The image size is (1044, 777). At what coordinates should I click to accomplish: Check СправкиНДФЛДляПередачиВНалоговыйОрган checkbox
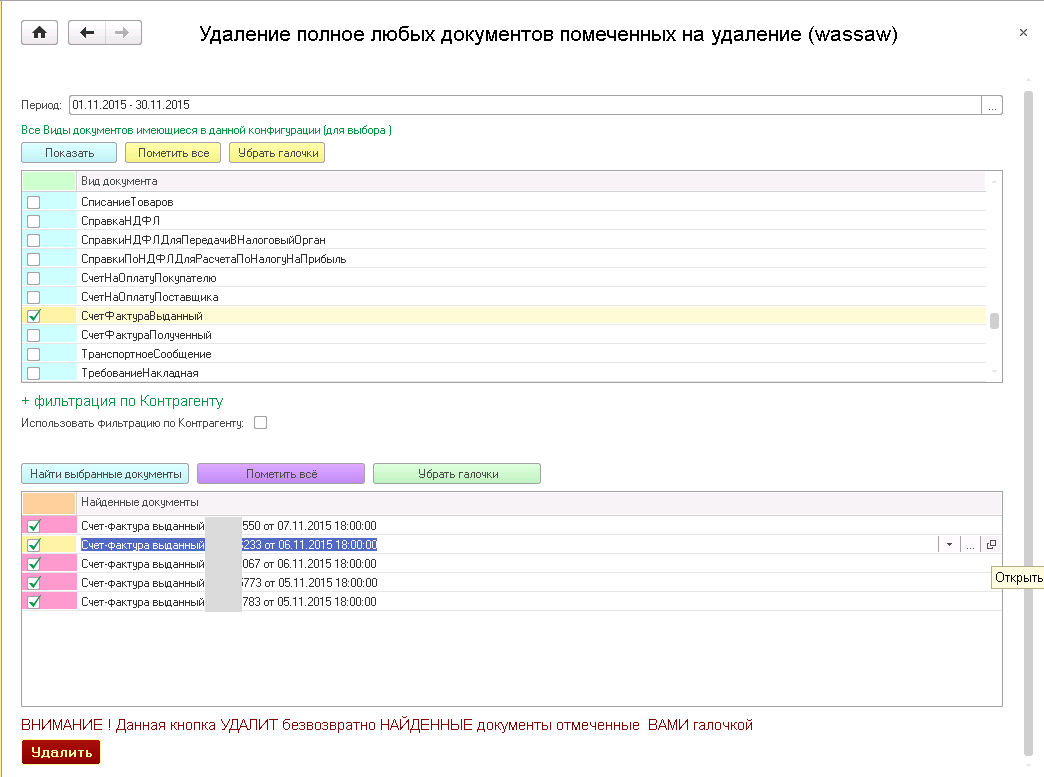[33, 240]
